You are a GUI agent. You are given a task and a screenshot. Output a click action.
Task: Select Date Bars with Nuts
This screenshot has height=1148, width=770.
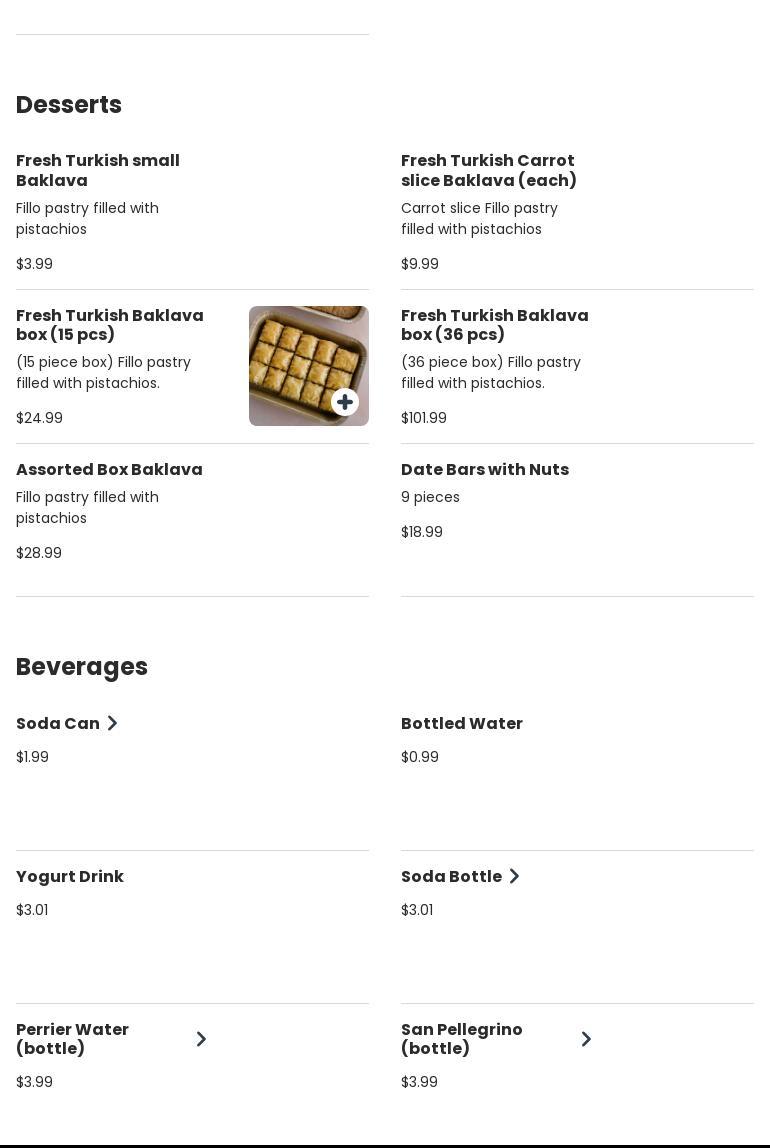point(485,469)
